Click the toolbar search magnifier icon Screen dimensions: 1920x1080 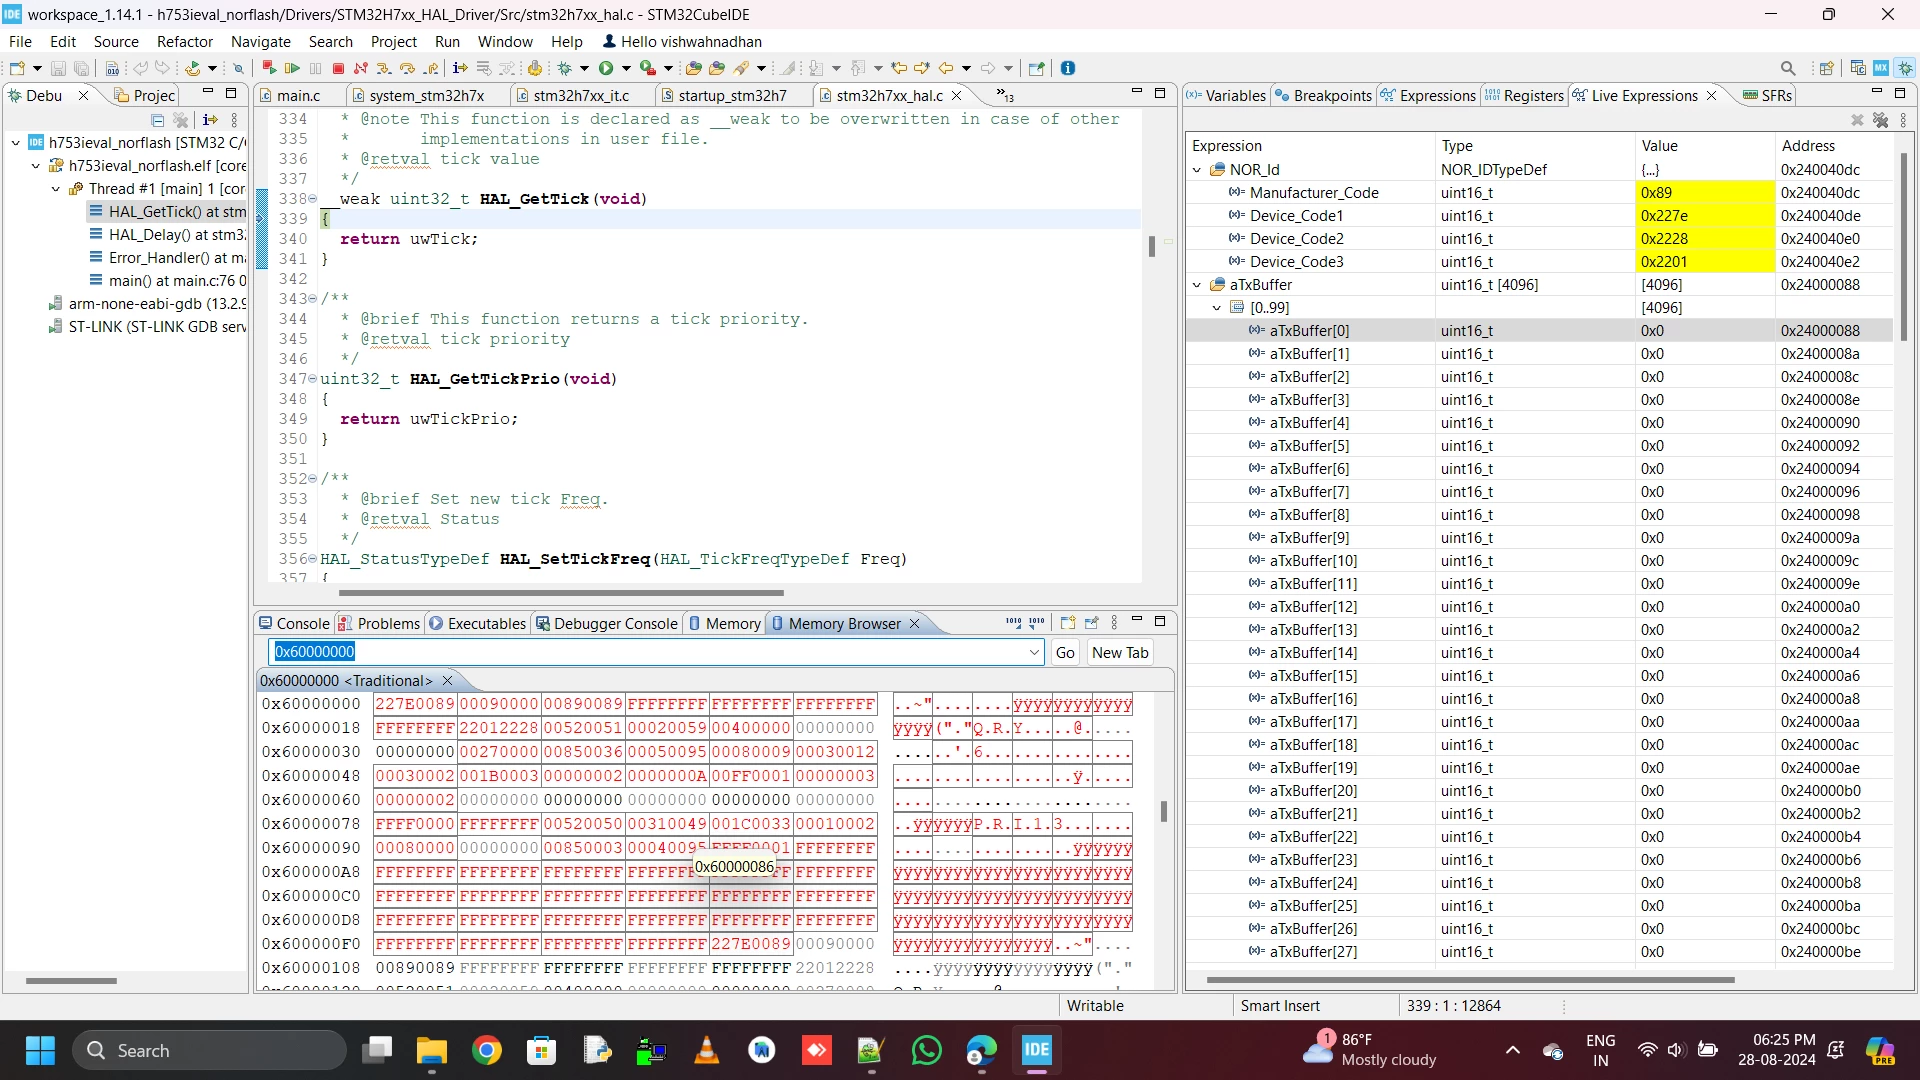(1788, 68)
